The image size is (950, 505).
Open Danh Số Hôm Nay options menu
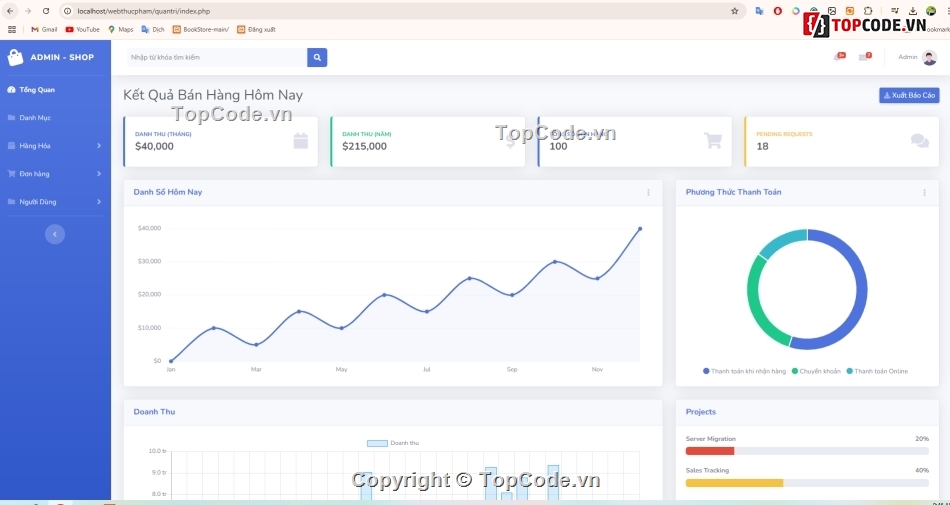pos(648,193)
